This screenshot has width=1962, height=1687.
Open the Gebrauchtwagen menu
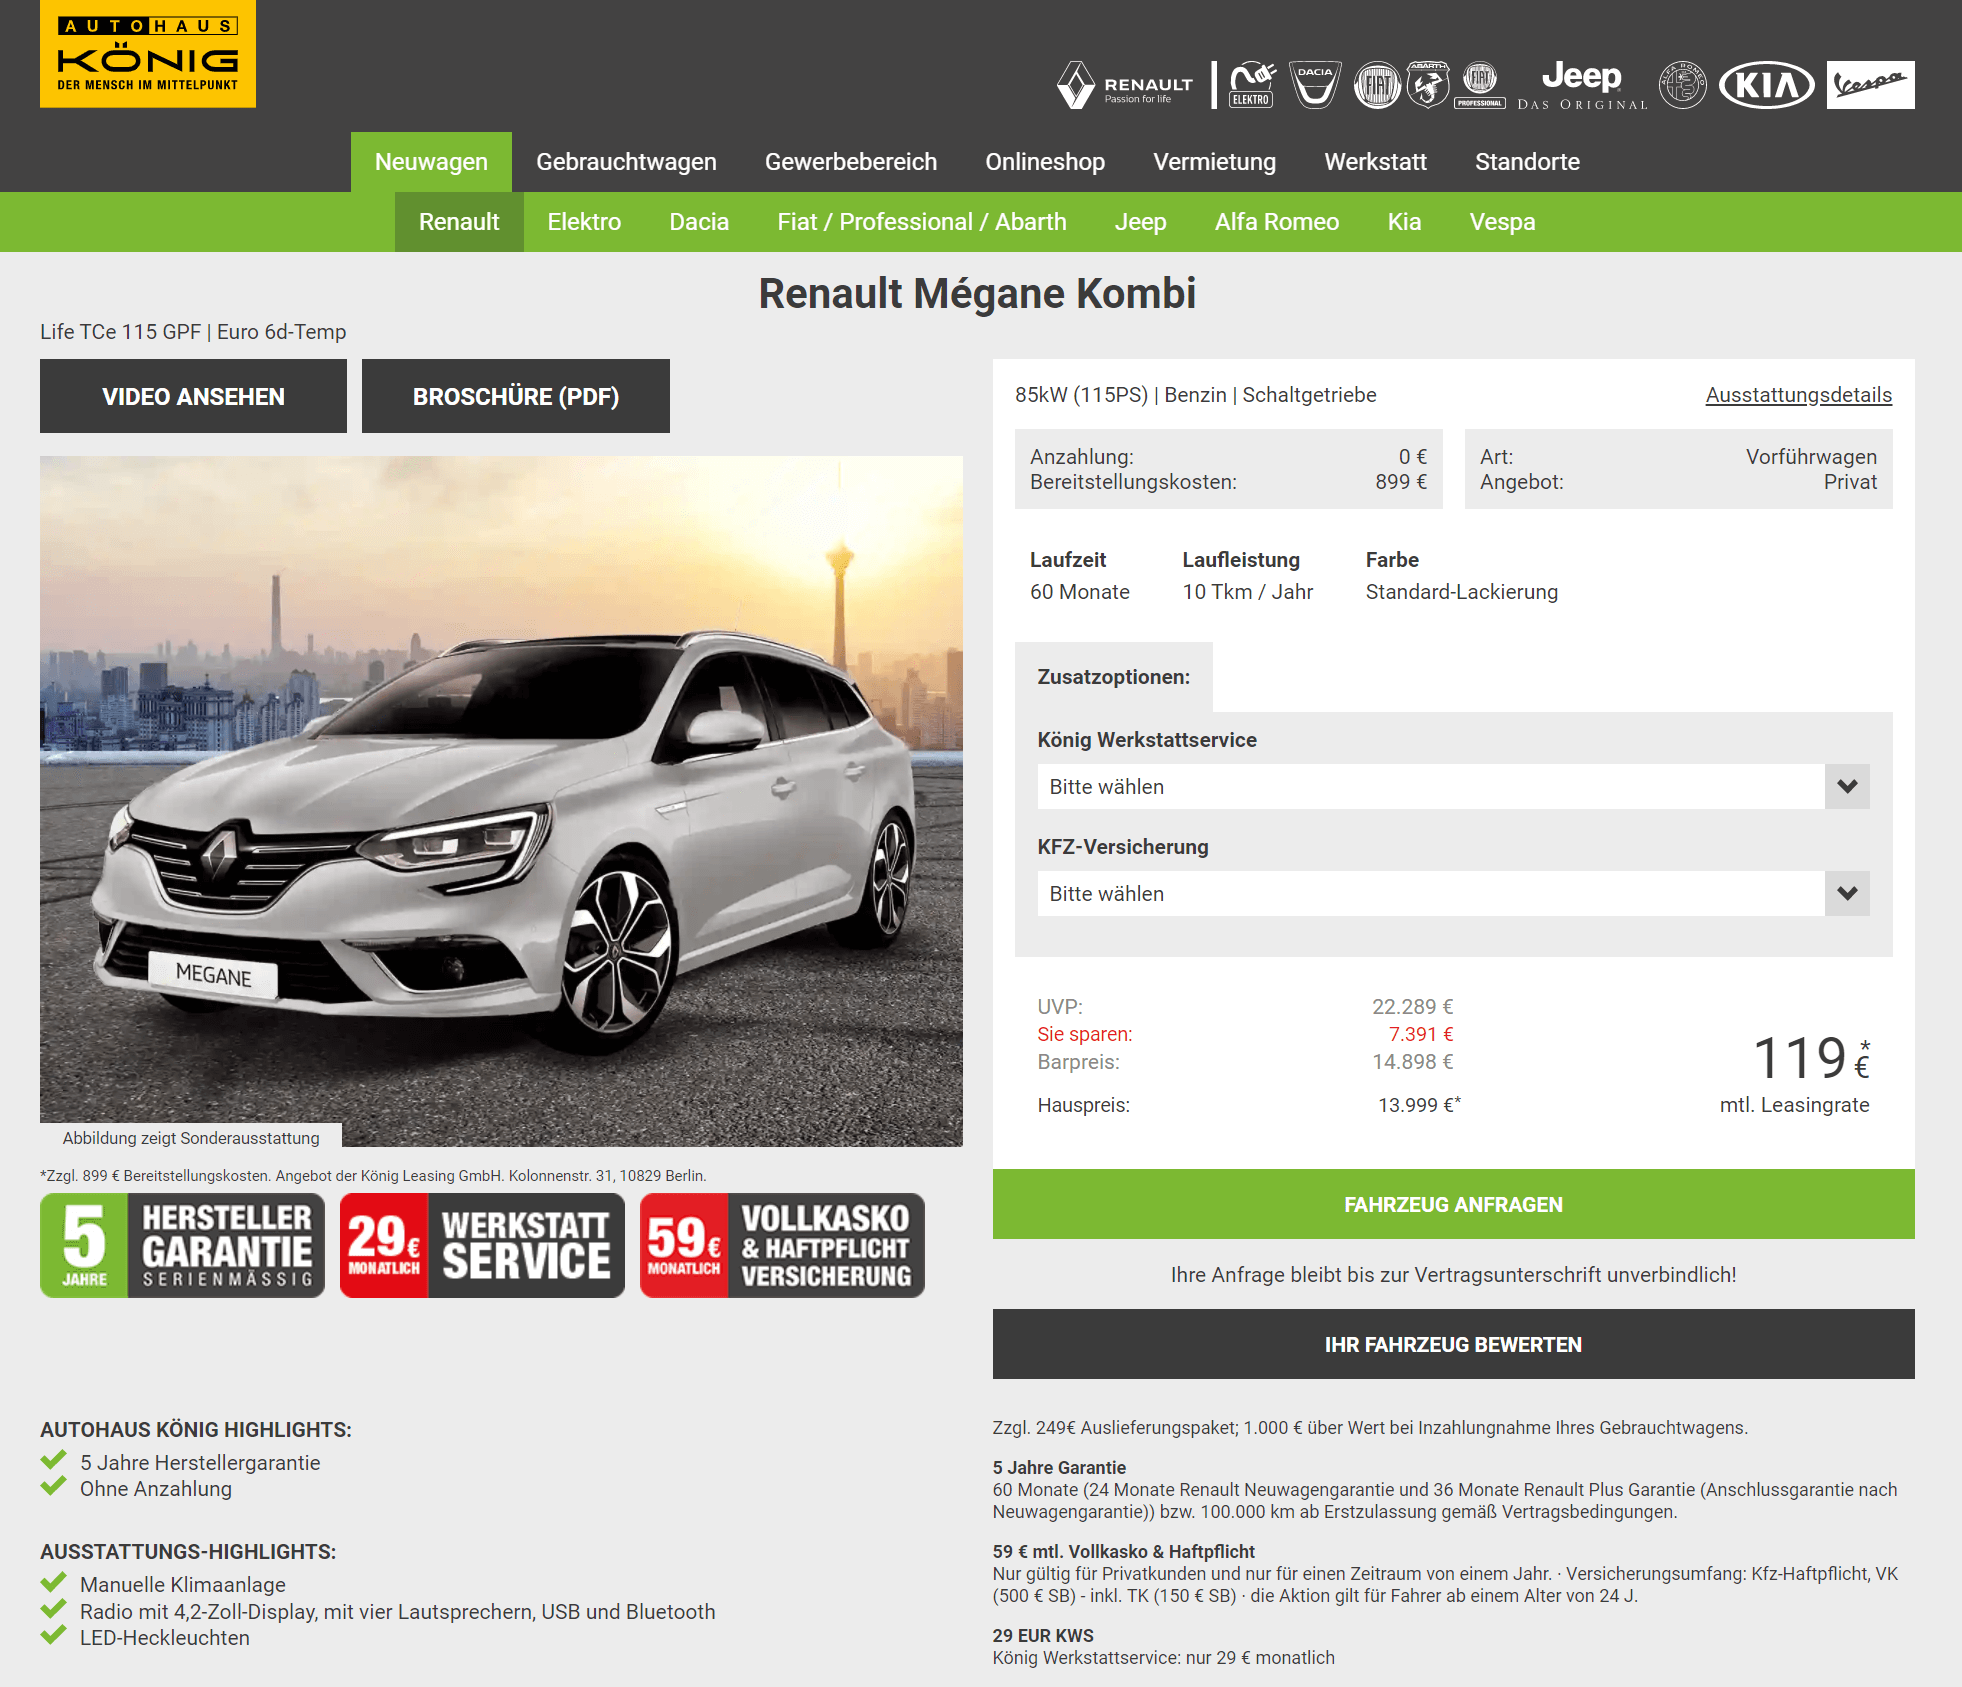point(626,162)
